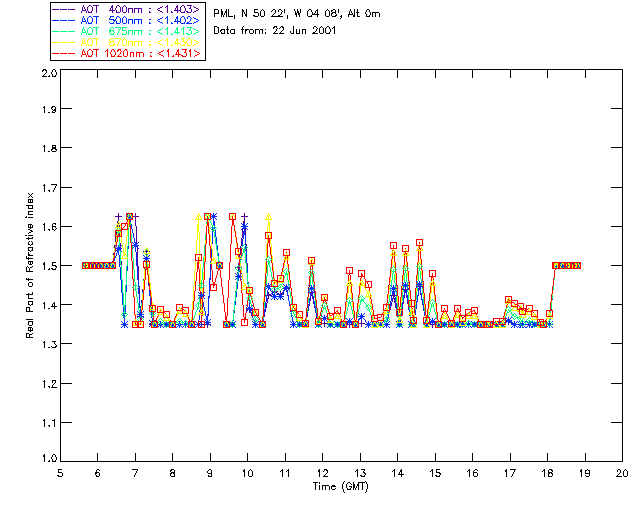The image size is (640, 512).
Task: Click the 1.5 tick on the y-axis
Action: (x=48, y=266)
